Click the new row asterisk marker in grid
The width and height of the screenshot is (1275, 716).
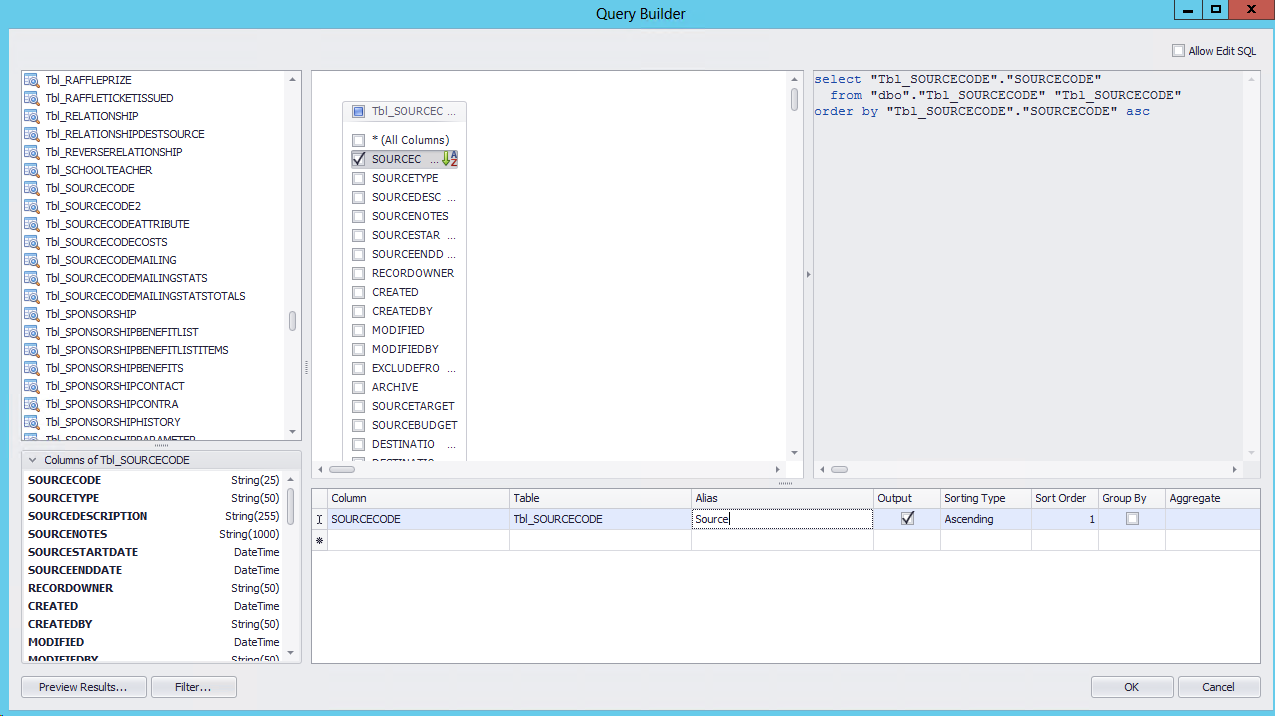click(319, 540)
